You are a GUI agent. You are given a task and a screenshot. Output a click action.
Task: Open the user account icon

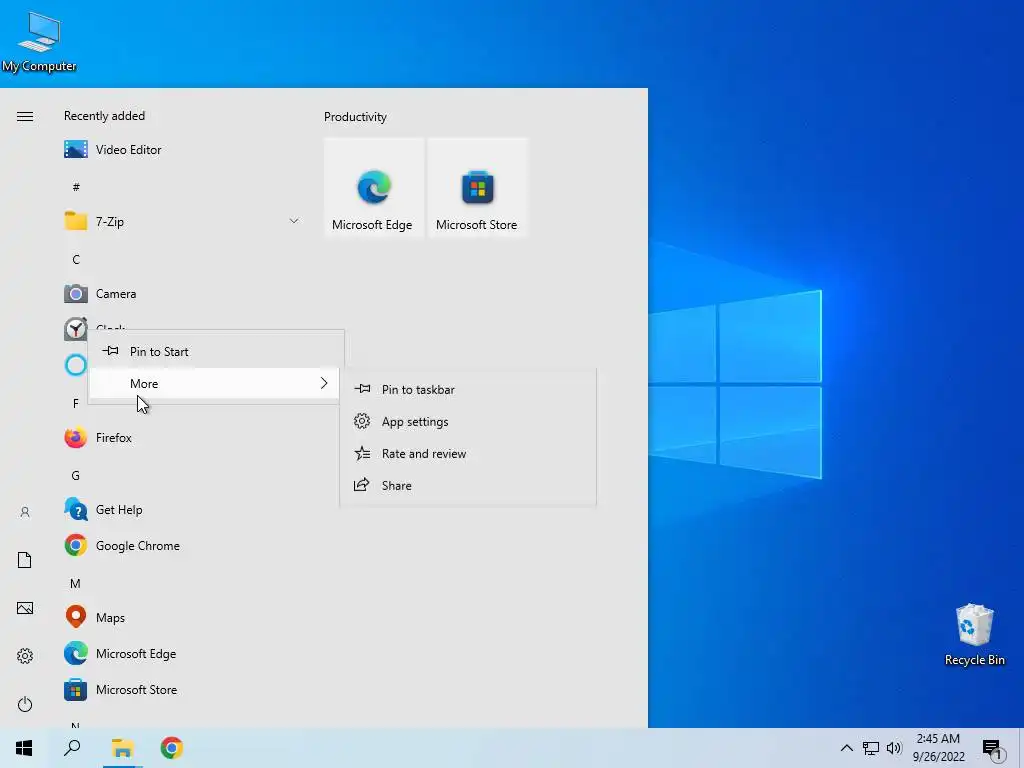pyautogui.click(x=25, y=512)
